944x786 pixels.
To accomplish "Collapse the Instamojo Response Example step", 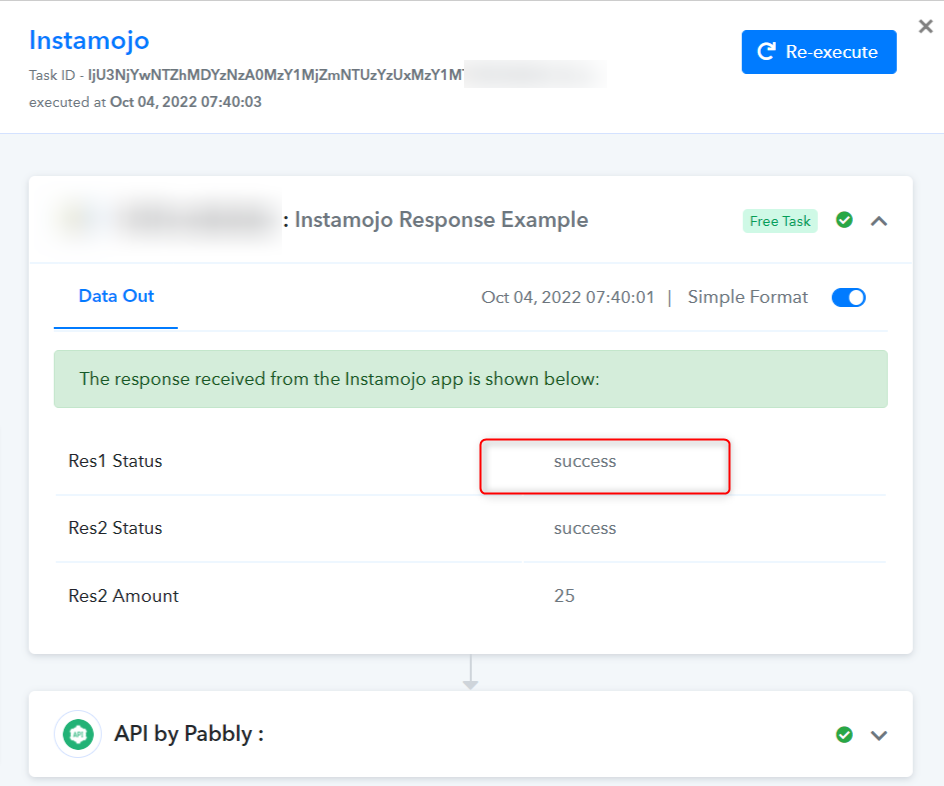I will [x=879, y=221].
